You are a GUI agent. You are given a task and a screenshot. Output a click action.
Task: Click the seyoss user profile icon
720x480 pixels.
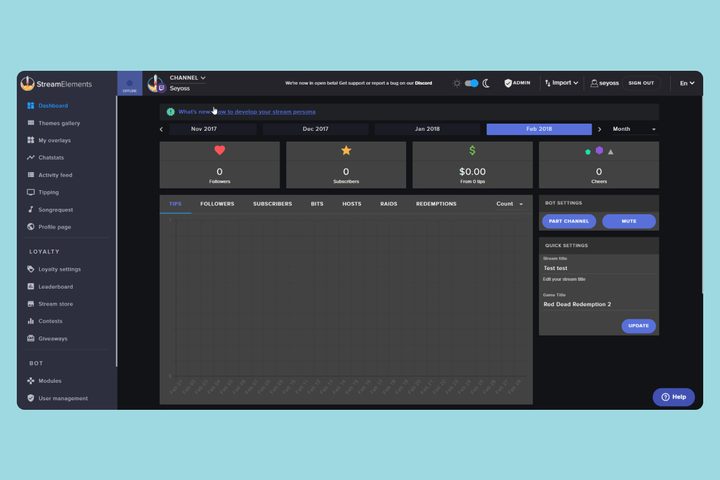pos(594,83)
